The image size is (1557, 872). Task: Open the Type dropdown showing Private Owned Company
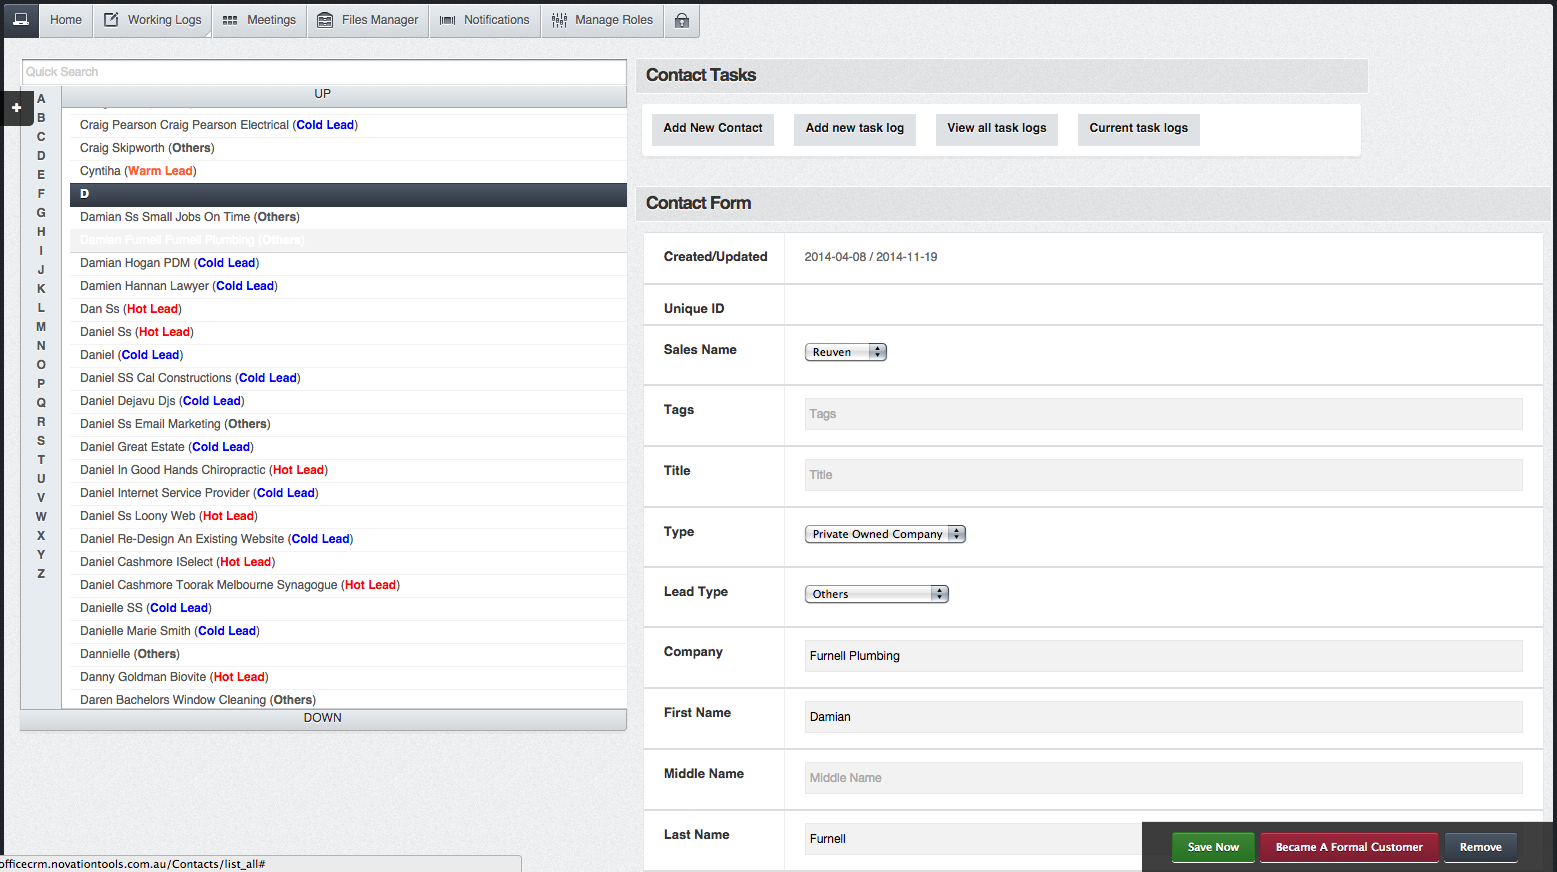884,534
